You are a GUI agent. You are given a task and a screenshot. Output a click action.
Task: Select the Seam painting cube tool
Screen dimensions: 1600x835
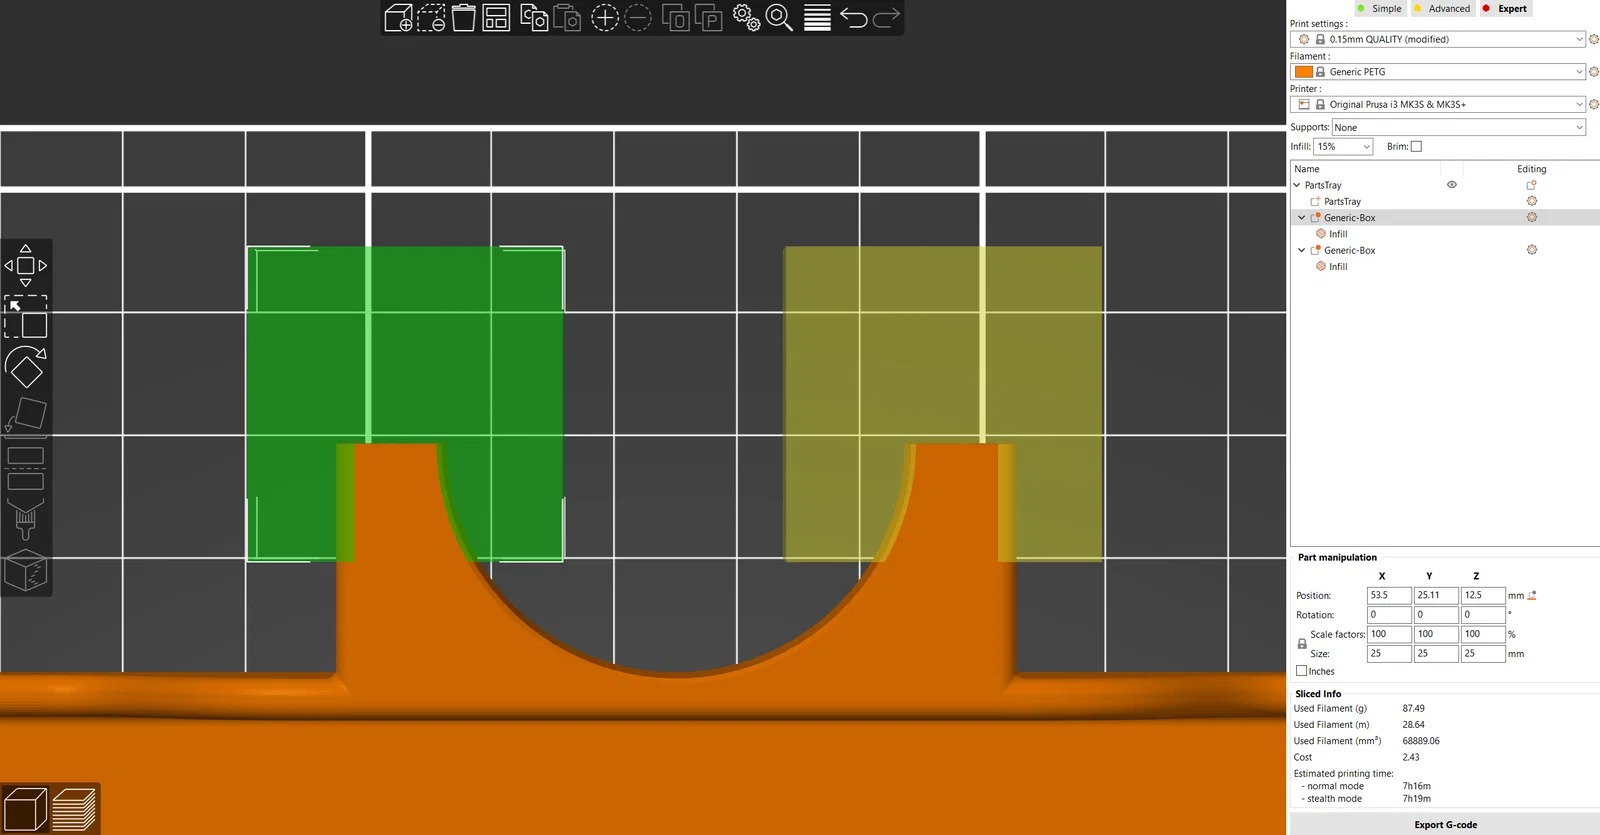(x=26, y=570)
